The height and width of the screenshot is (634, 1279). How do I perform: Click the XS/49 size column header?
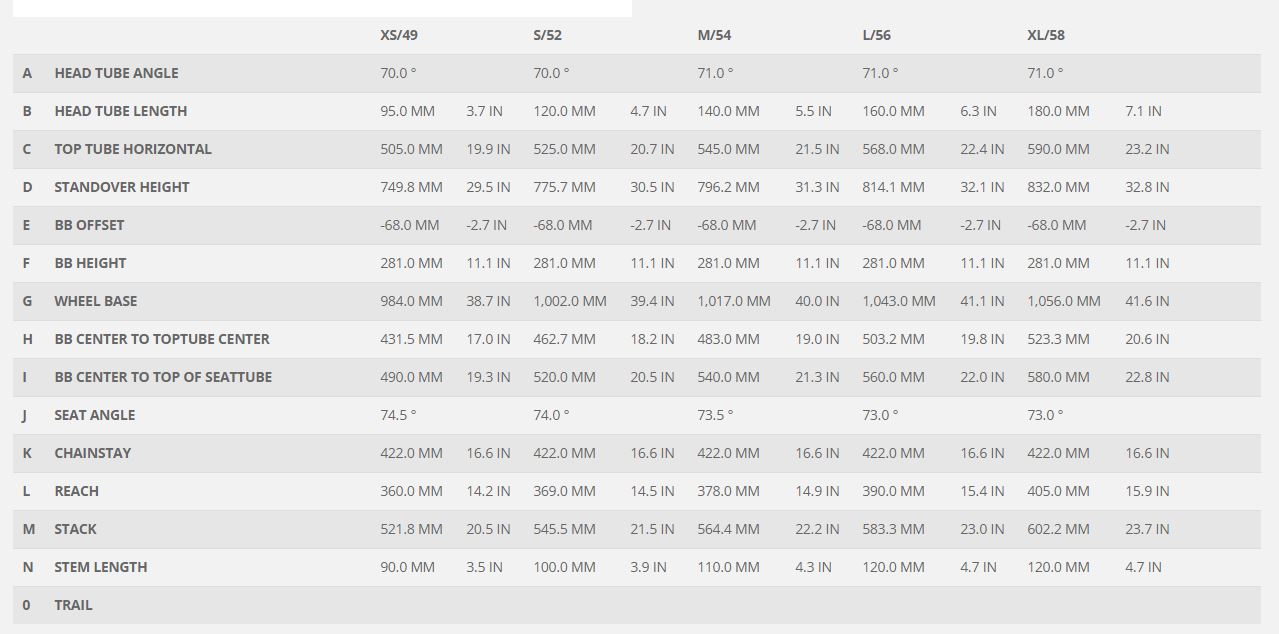tap(399, 35)
